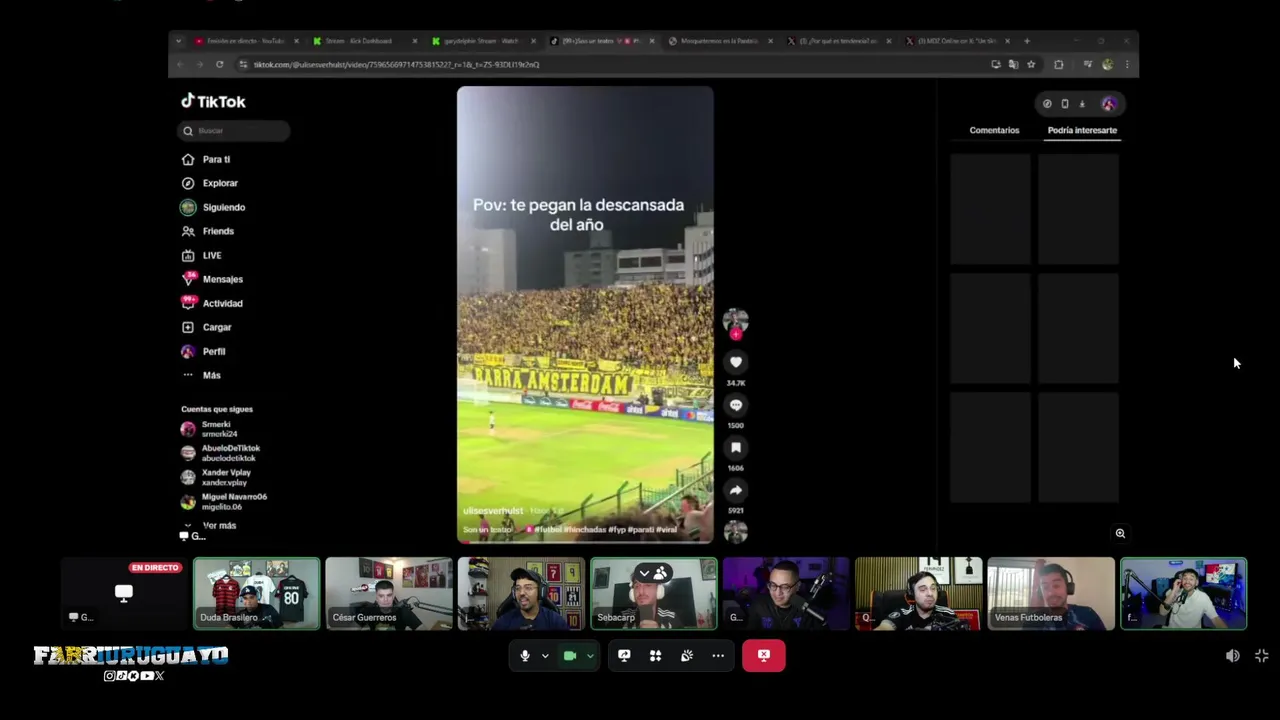Open Chrome three-dot menu

(x=1127, y=64)
